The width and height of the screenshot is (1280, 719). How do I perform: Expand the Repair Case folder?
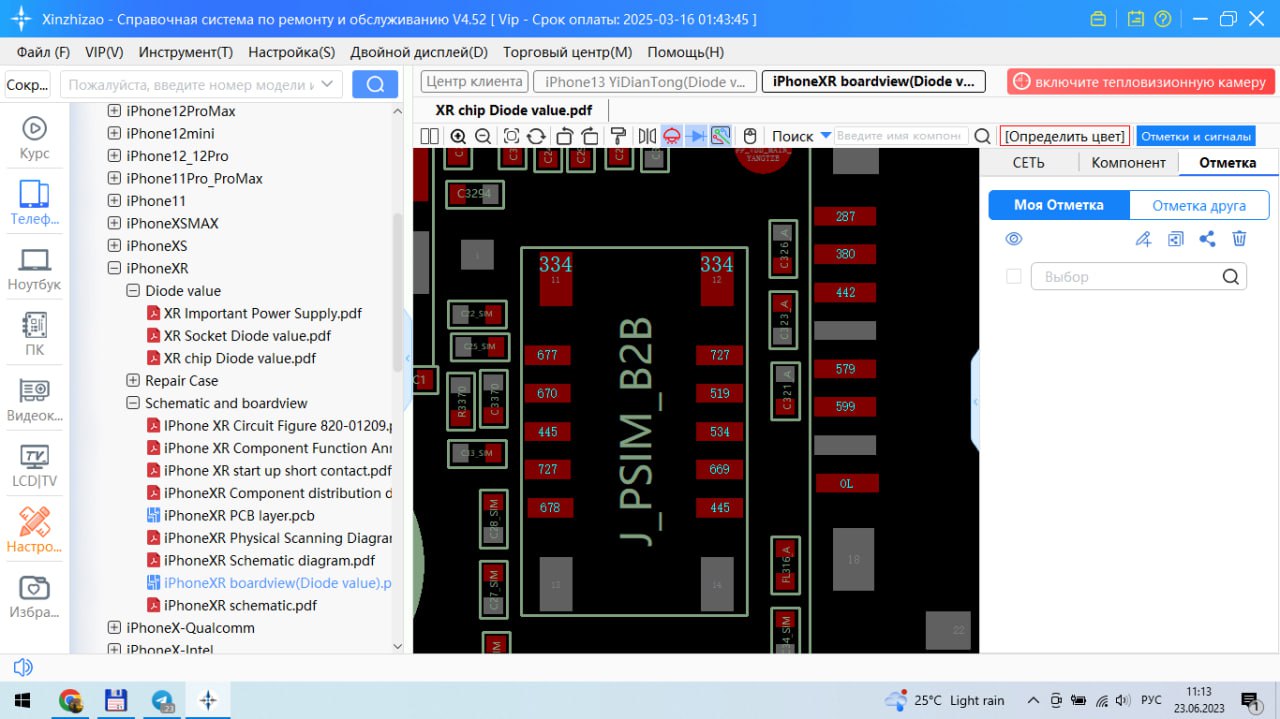coord(133,381)
